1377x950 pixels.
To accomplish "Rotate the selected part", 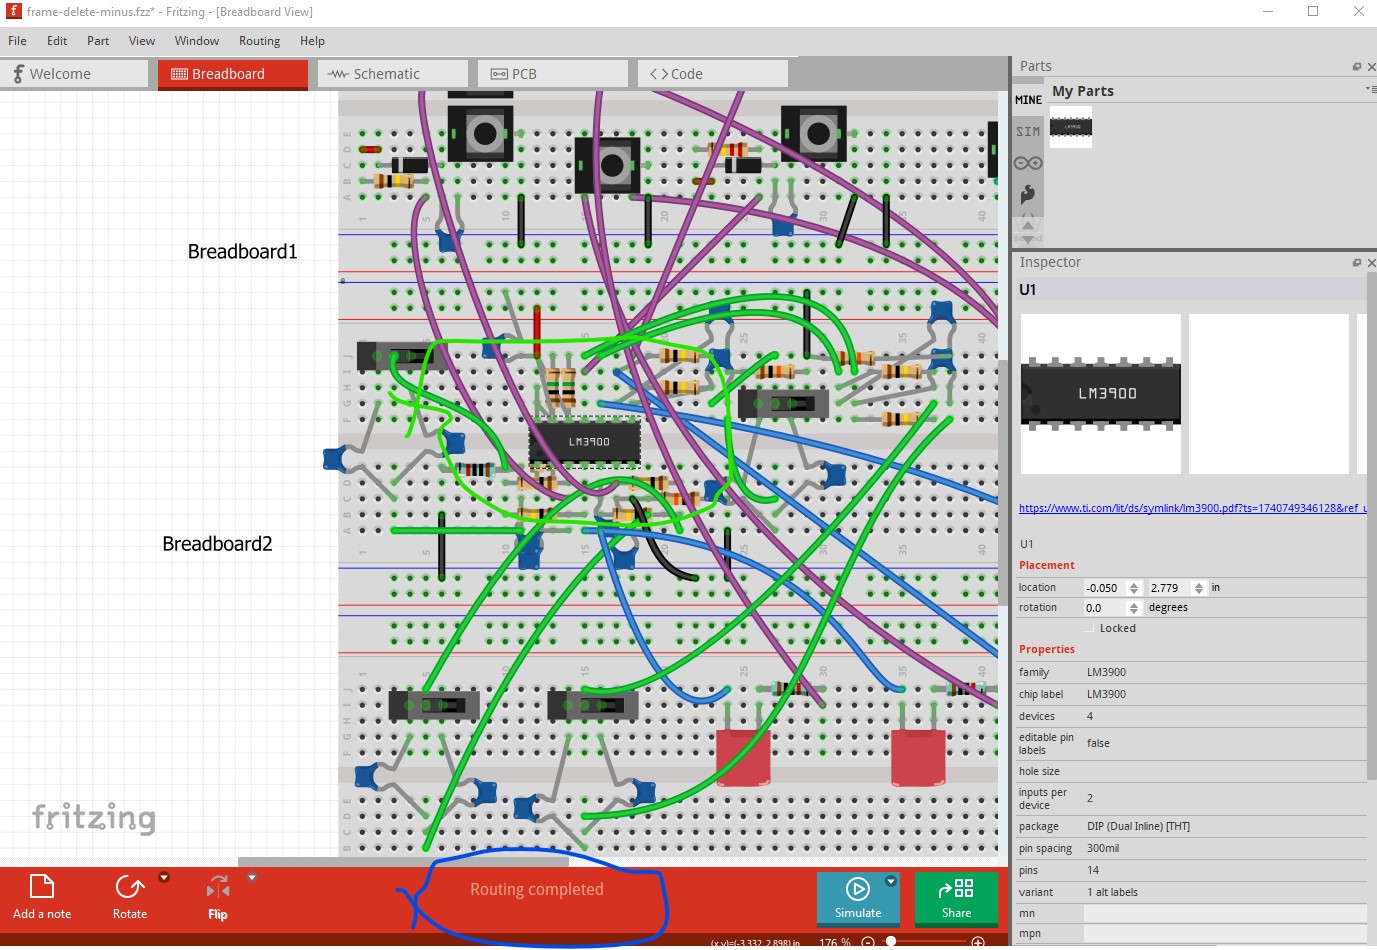I will click(x=130, y=896).
